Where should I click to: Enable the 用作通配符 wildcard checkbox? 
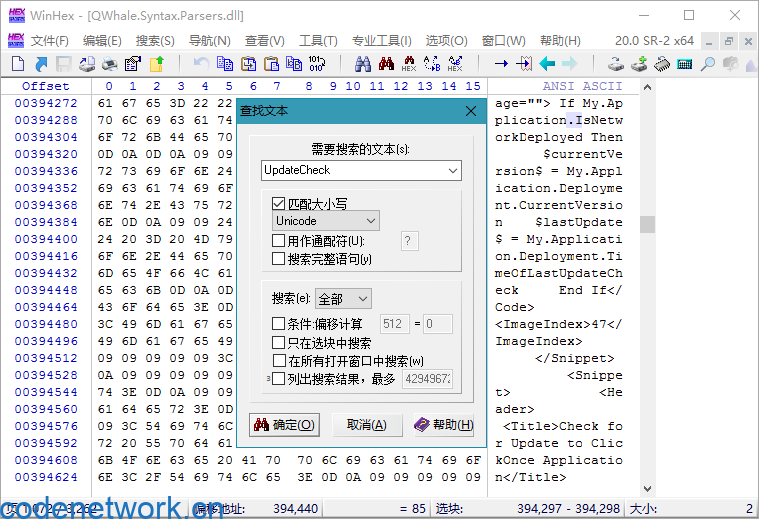pos(278,241)
